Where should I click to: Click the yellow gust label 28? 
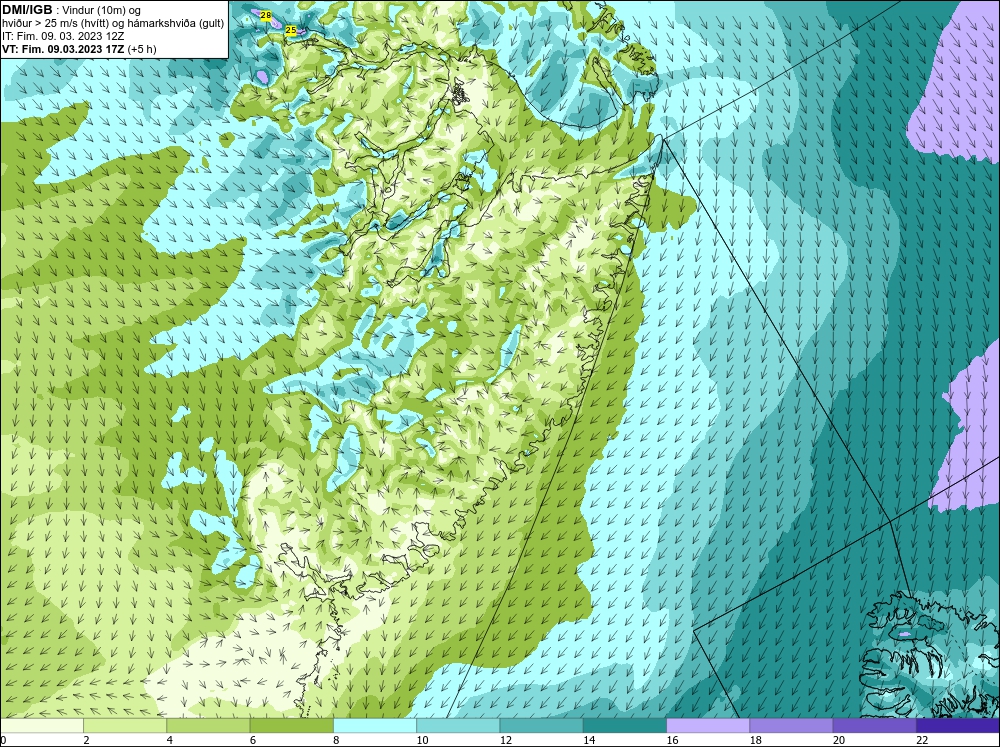click(266, 15)
